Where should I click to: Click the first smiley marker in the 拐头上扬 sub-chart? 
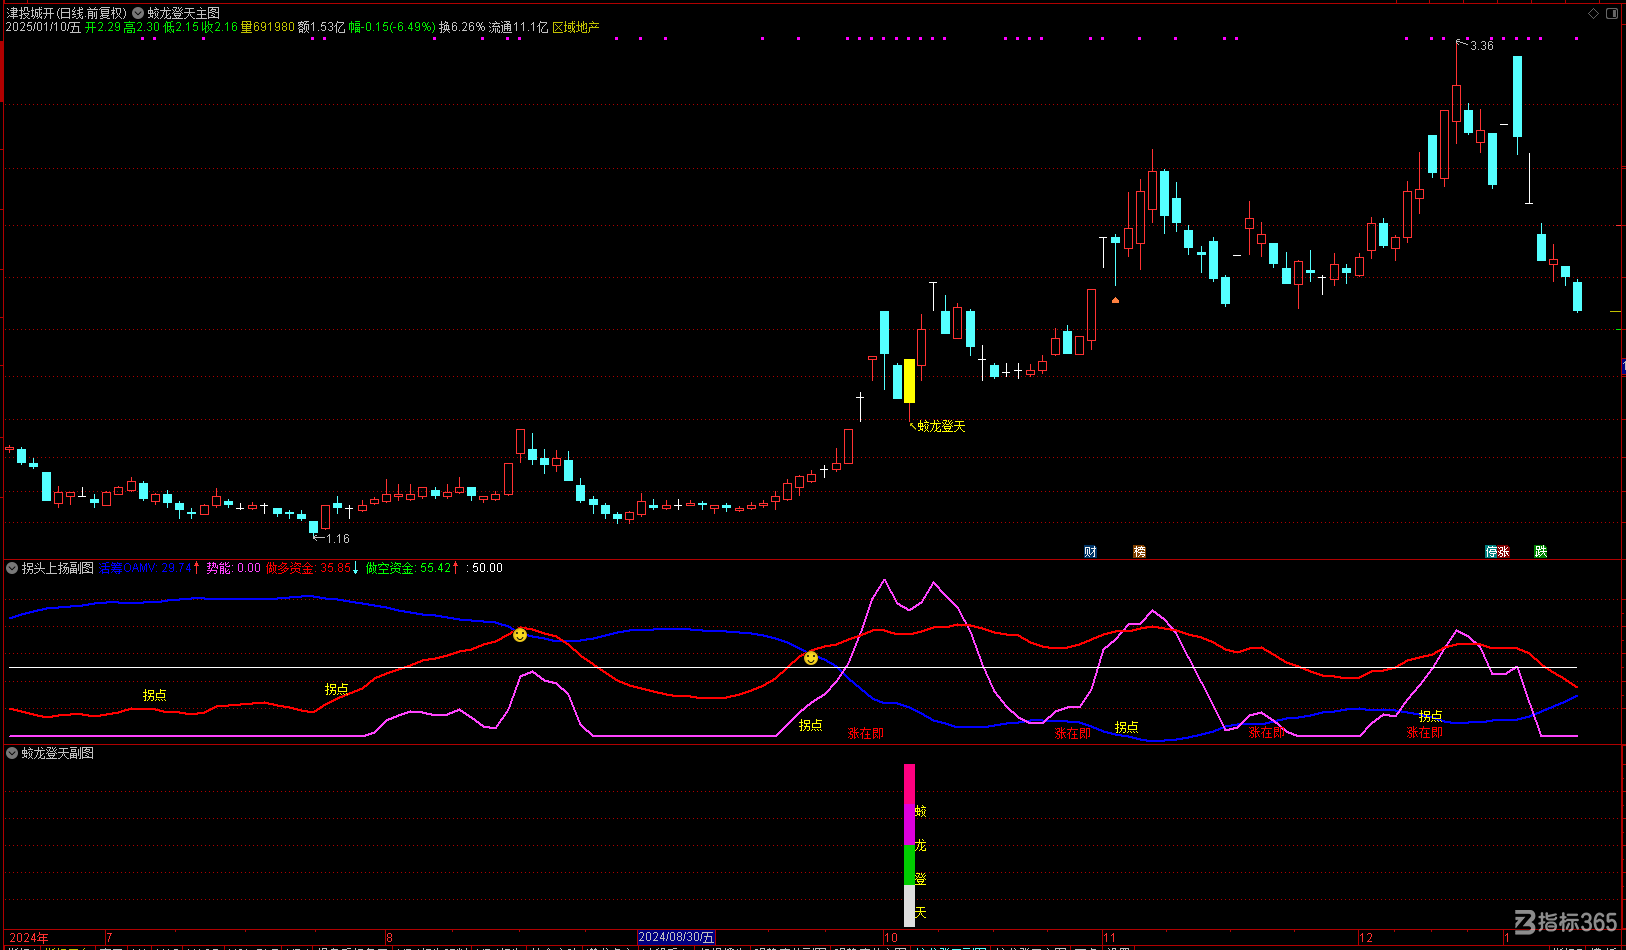pos(520,635)
